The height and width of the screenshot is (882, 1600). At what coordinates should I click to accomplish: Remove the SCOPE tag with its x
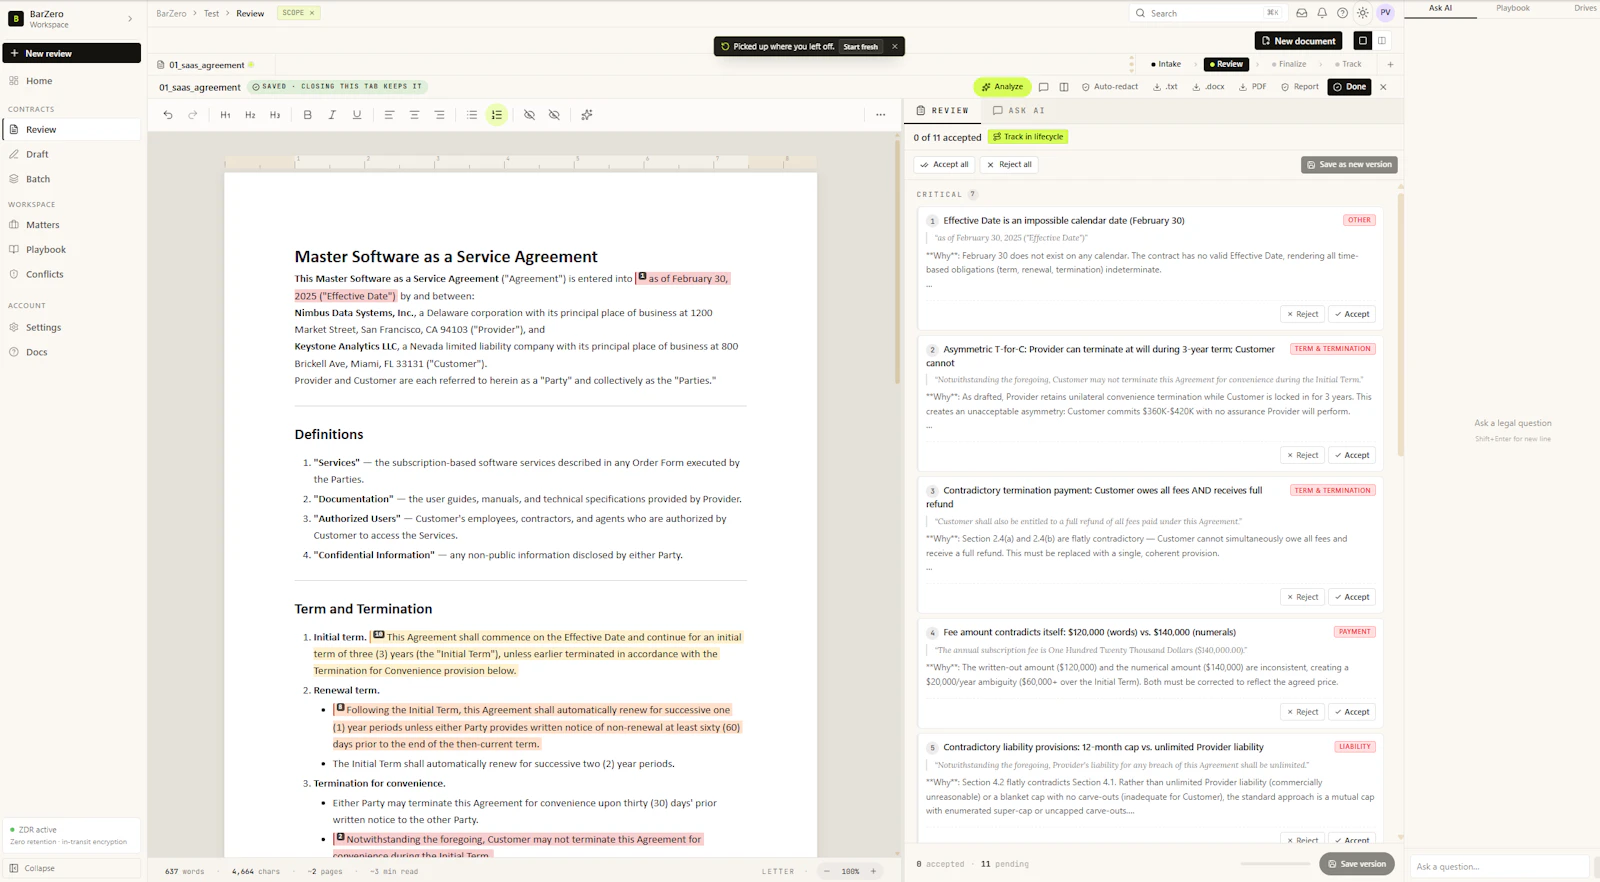pos(312,13)
